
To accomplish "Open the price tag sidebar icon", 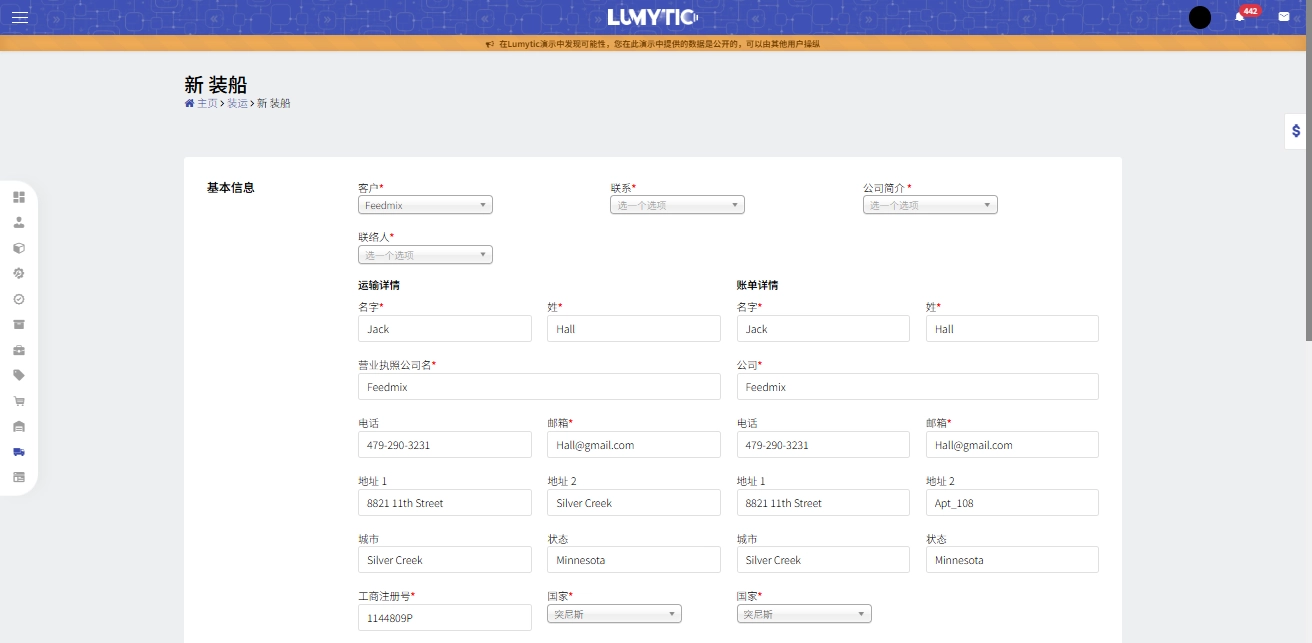I will pyautogui.click(x=19, y=375).
